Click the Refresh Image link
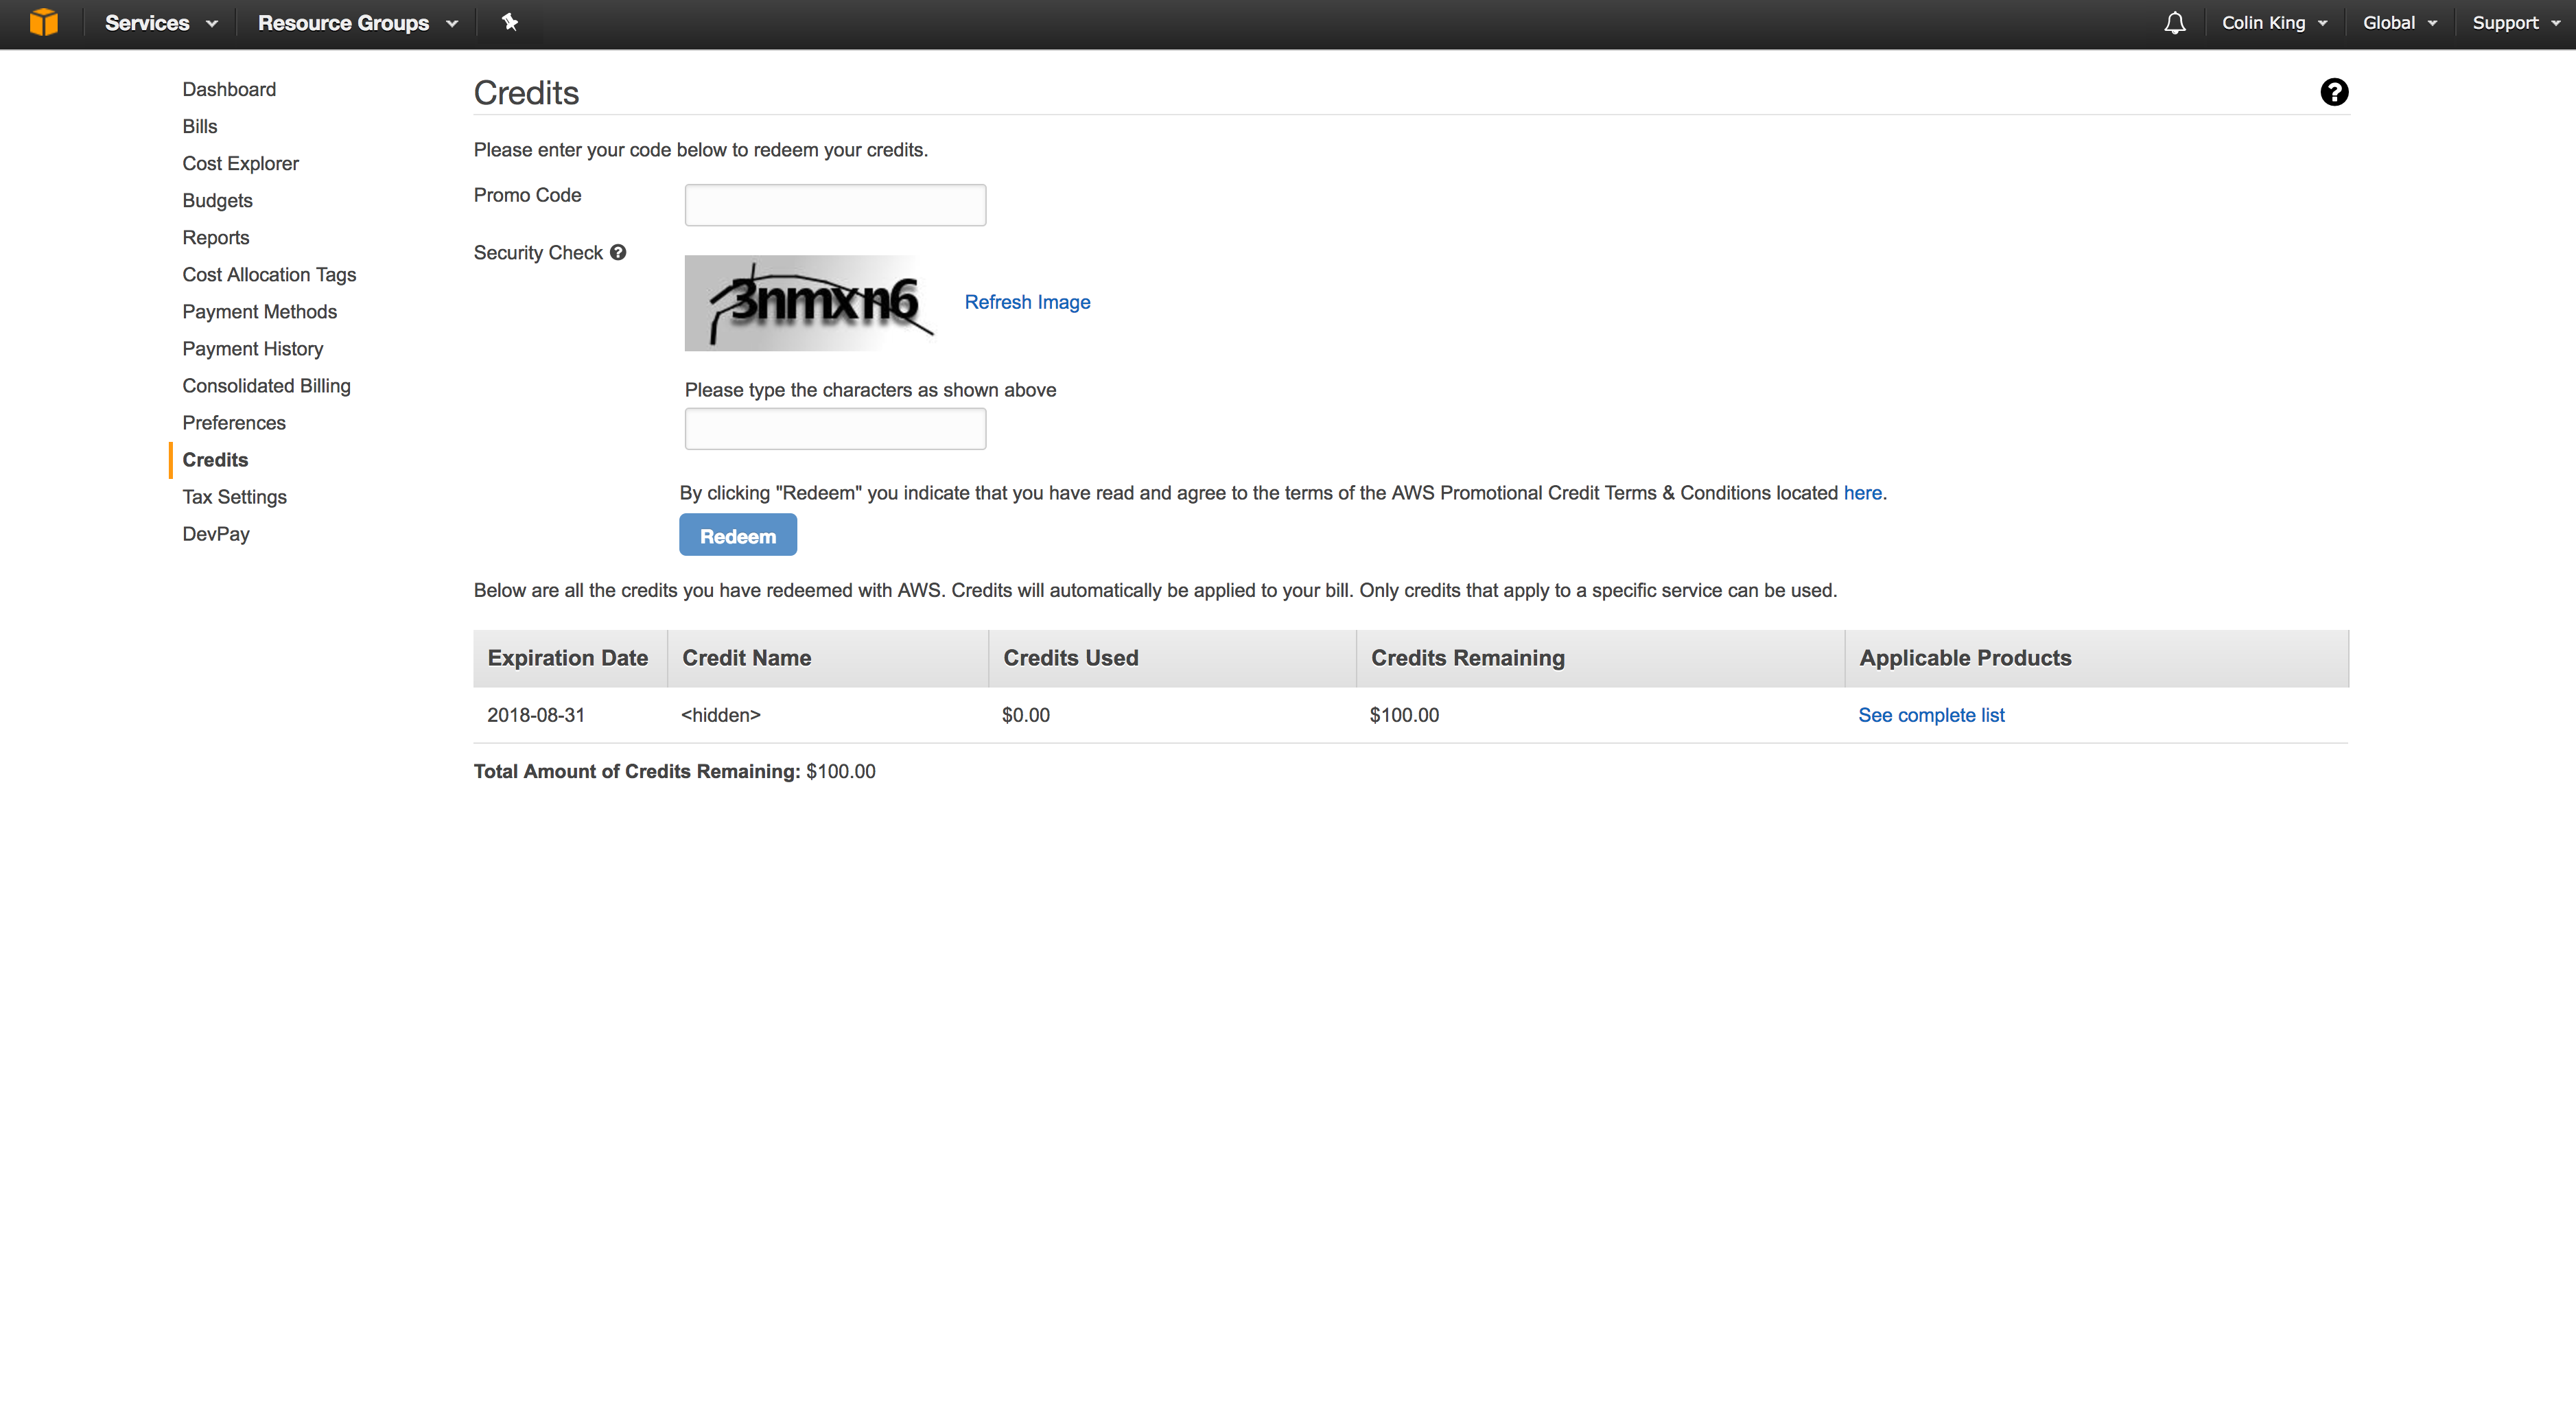This screenshot has height=1408, width=2576. pyautogui.click(x=1027, y=302)
